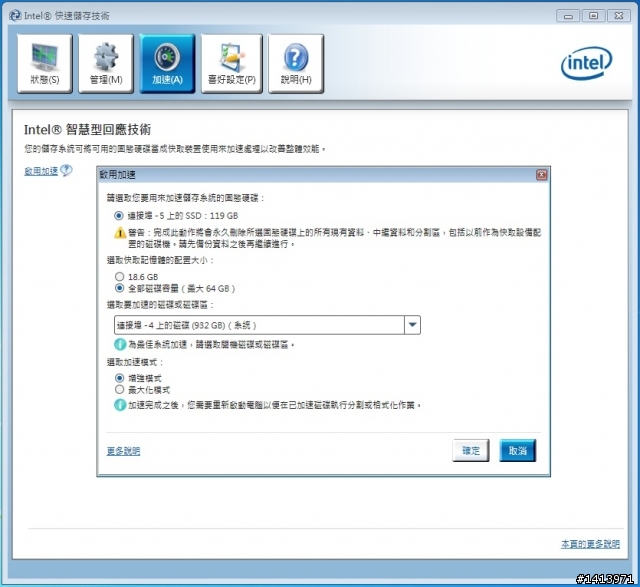The image size is (640, 587).
Task: Open the 說明(H) help tab
Action: coord(296,64)
